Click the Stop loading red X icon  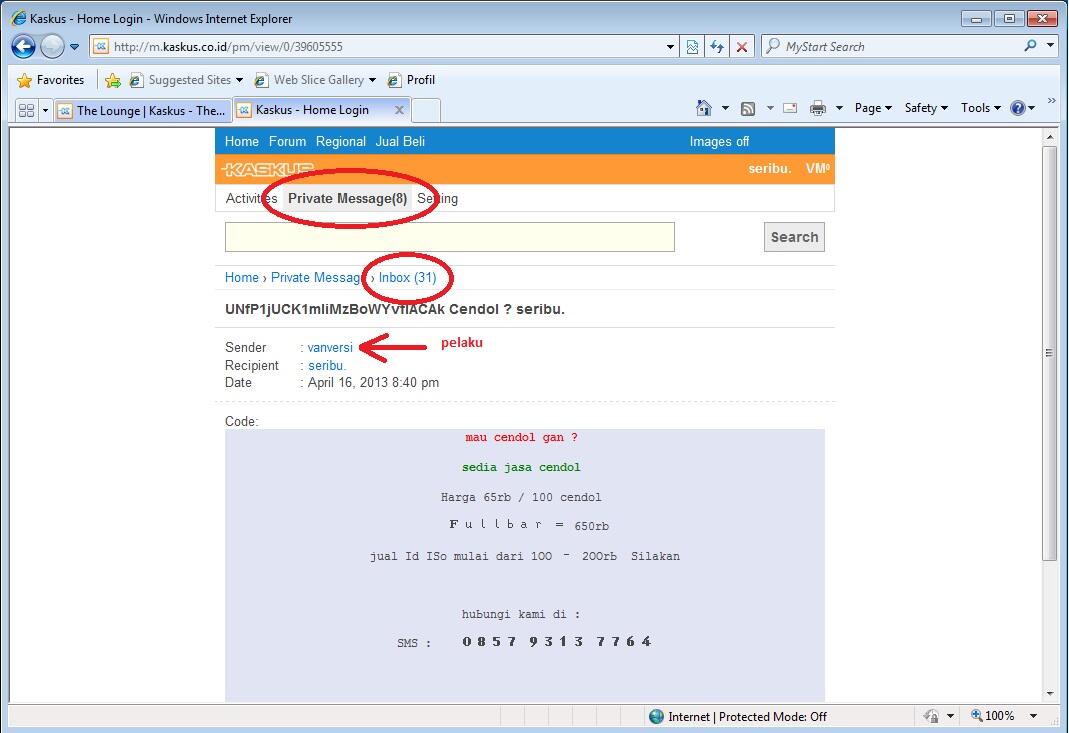pyautogui.click(x=742, y=47)
